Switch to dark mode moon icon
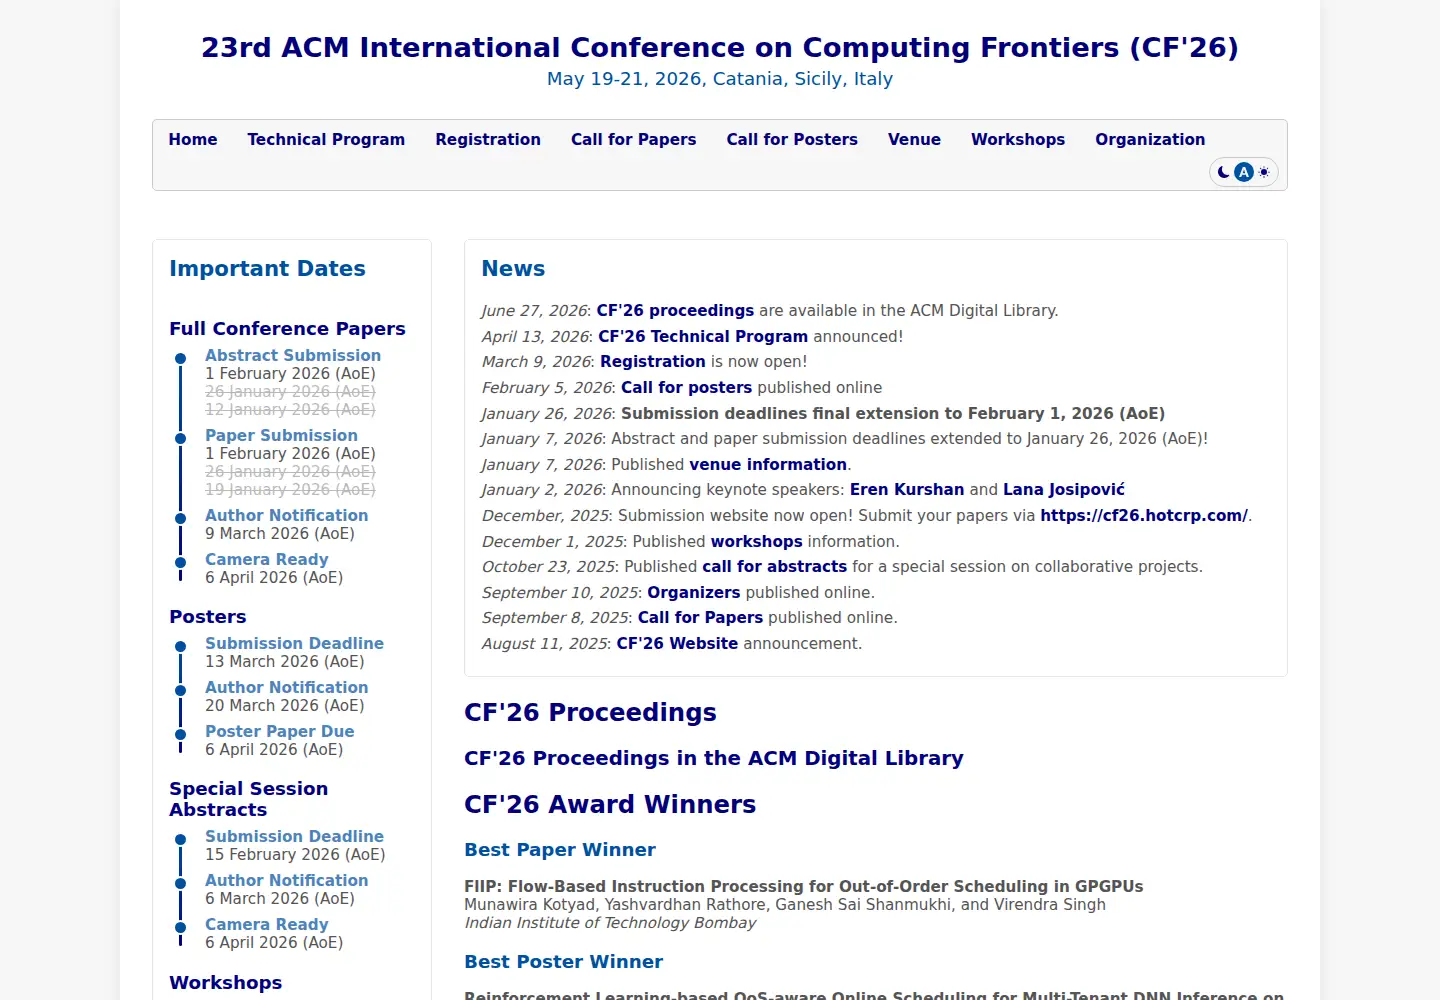 (1223, 172)
